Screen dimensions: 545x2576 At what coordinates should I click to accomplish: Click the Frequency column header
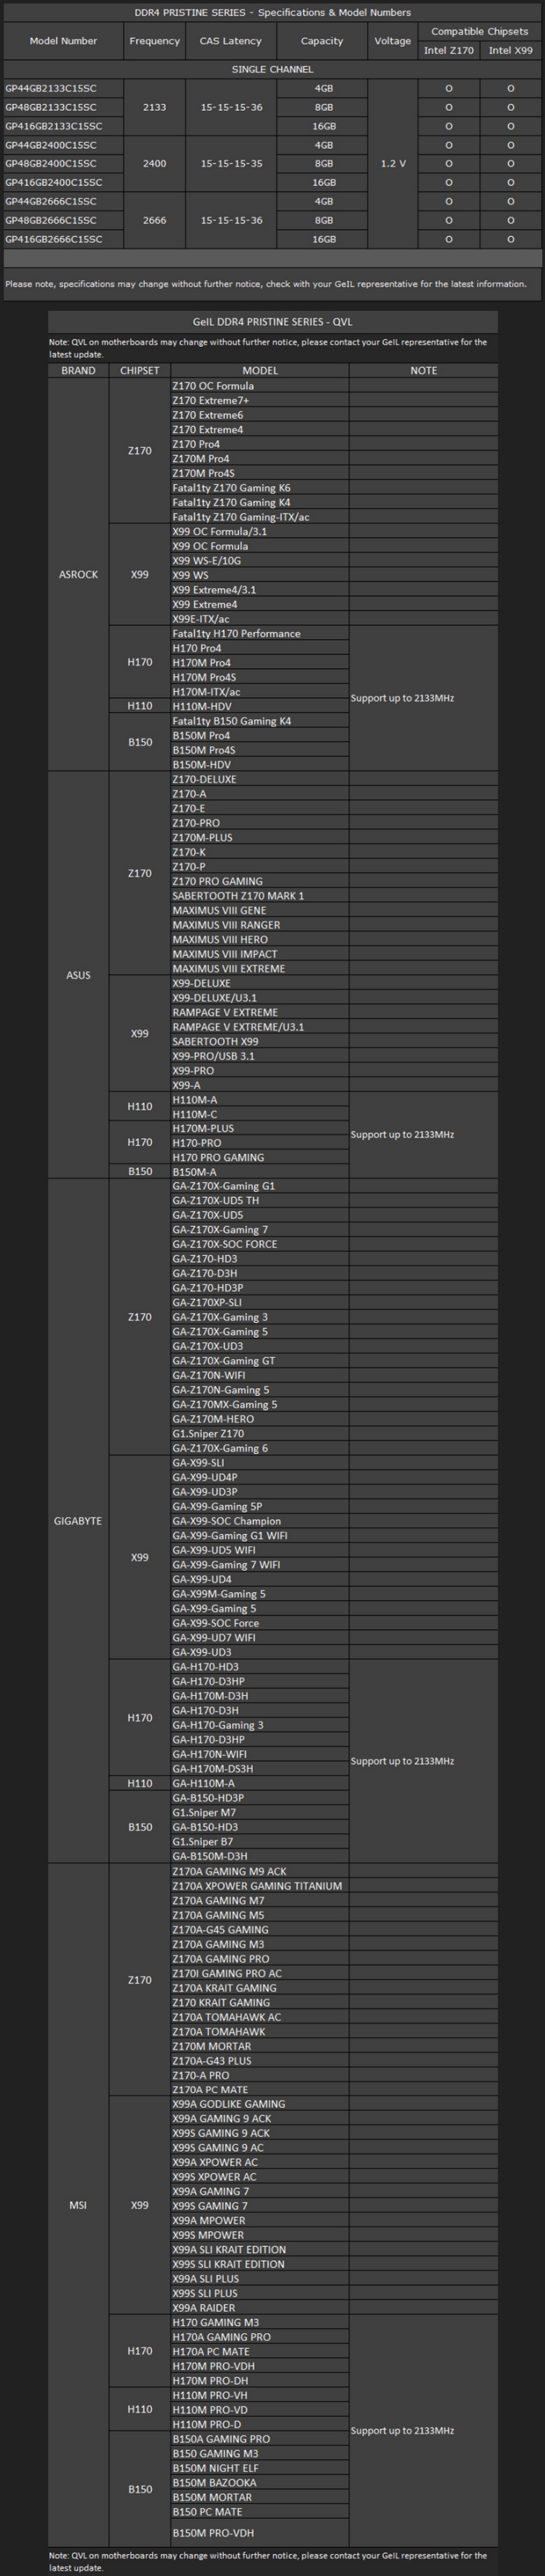[155, 41]
